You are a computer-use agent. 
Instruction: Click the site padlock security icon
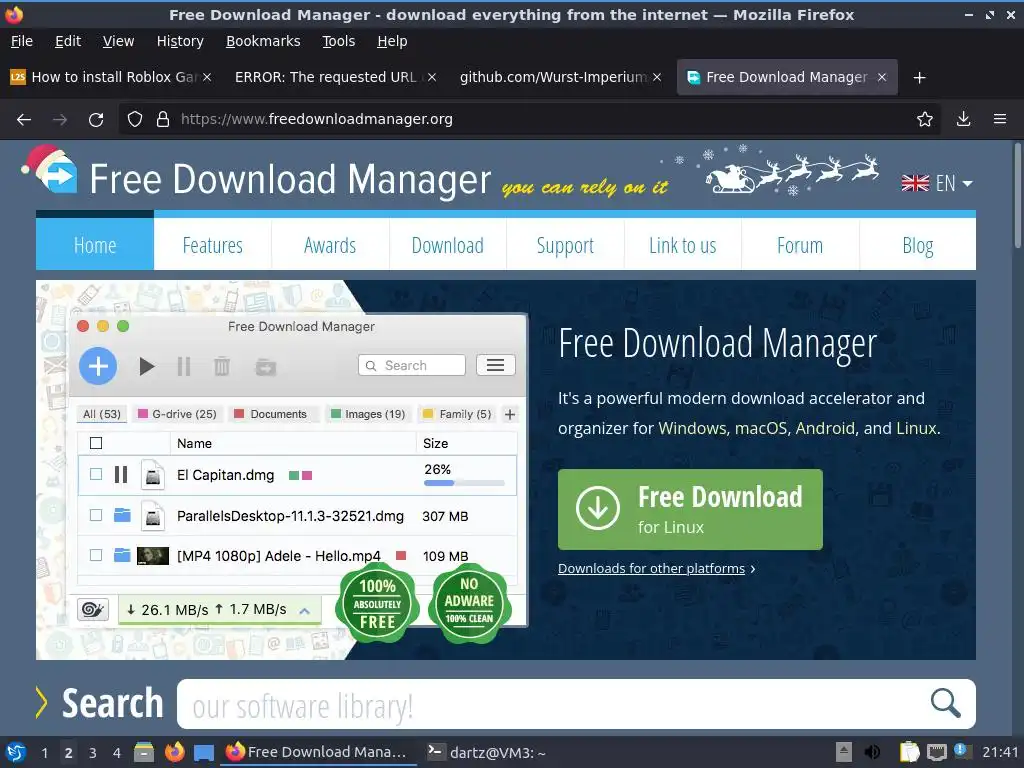coord(163,120)
